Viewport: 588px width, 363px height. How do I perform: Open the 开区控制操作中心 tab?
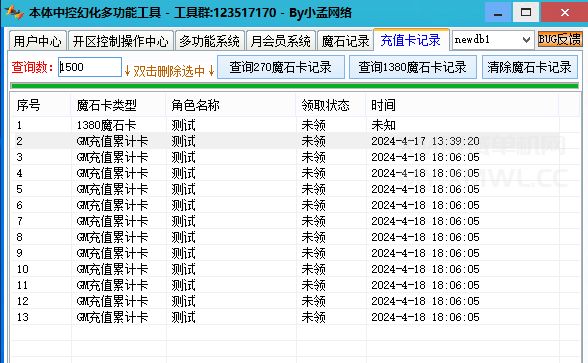tap(120, 40)
